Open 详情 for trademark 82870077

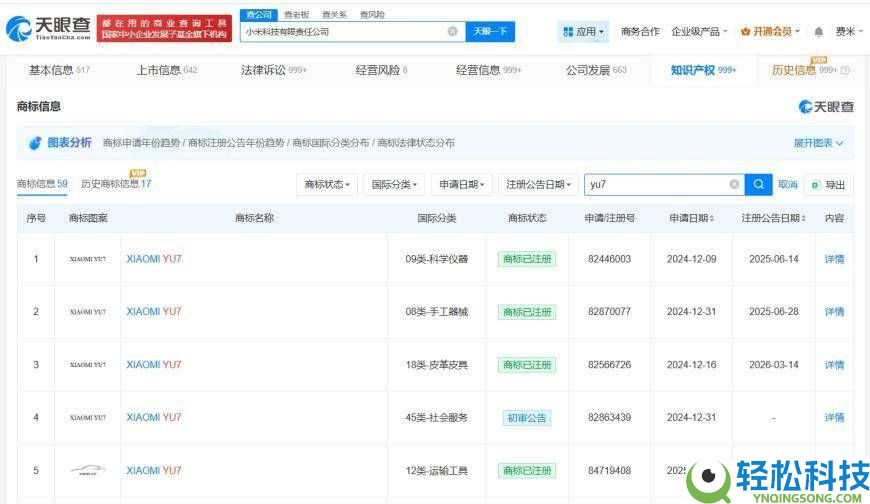pos(834,312)
